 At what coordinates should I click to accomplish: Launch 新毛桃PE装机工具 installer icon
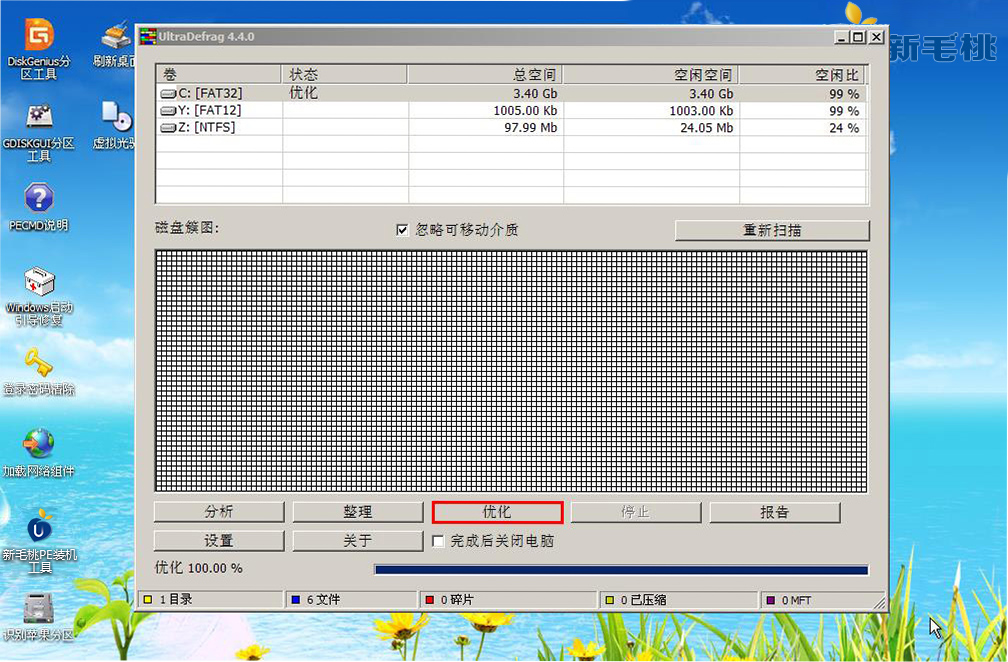[x=39, y=527]
